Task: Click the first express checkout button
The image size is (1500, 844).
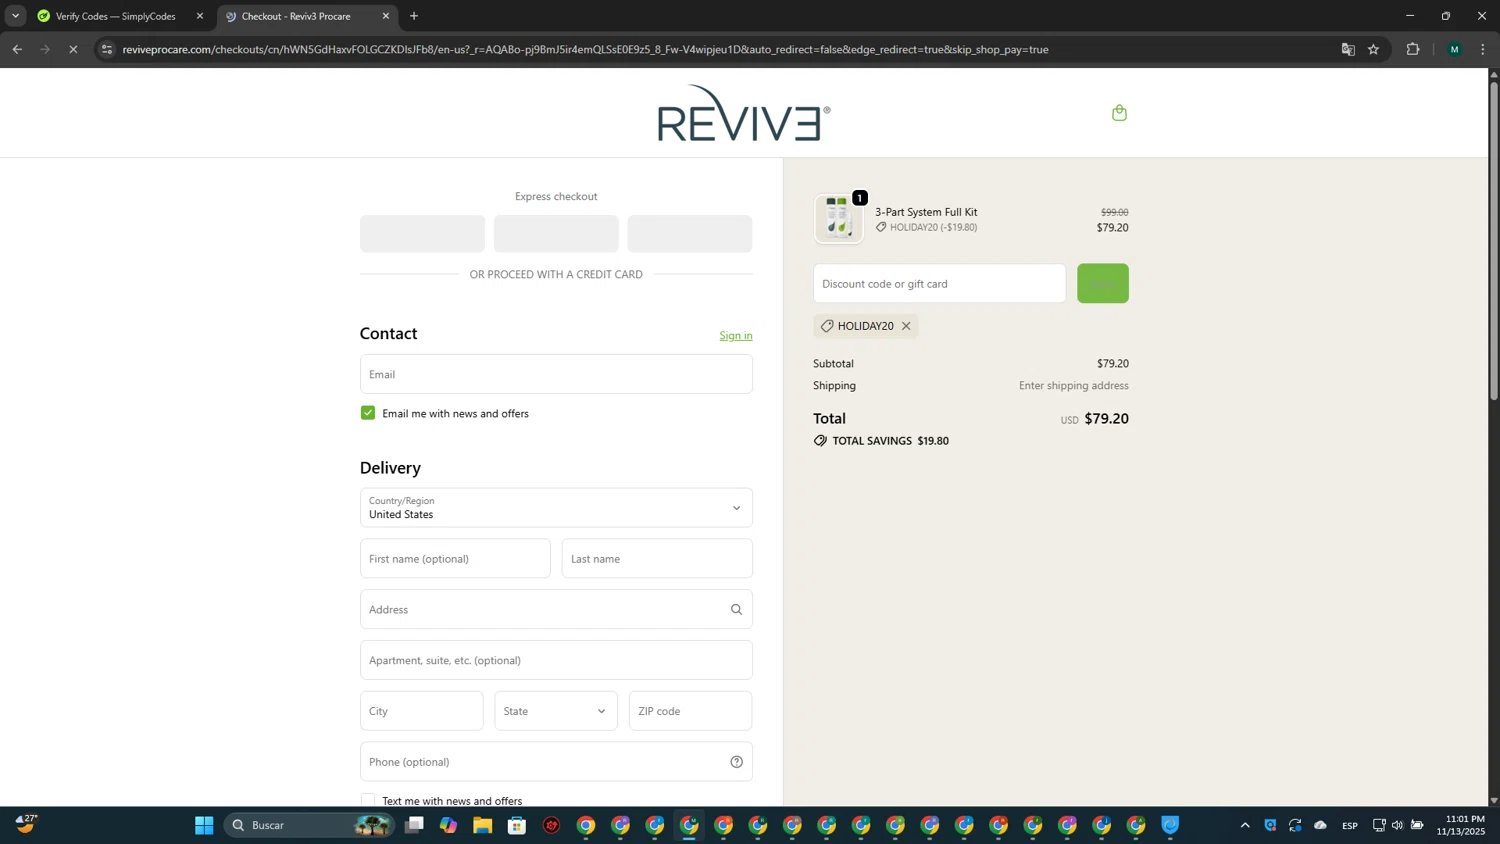Action: pyautogui.click(x=422, y=234)
